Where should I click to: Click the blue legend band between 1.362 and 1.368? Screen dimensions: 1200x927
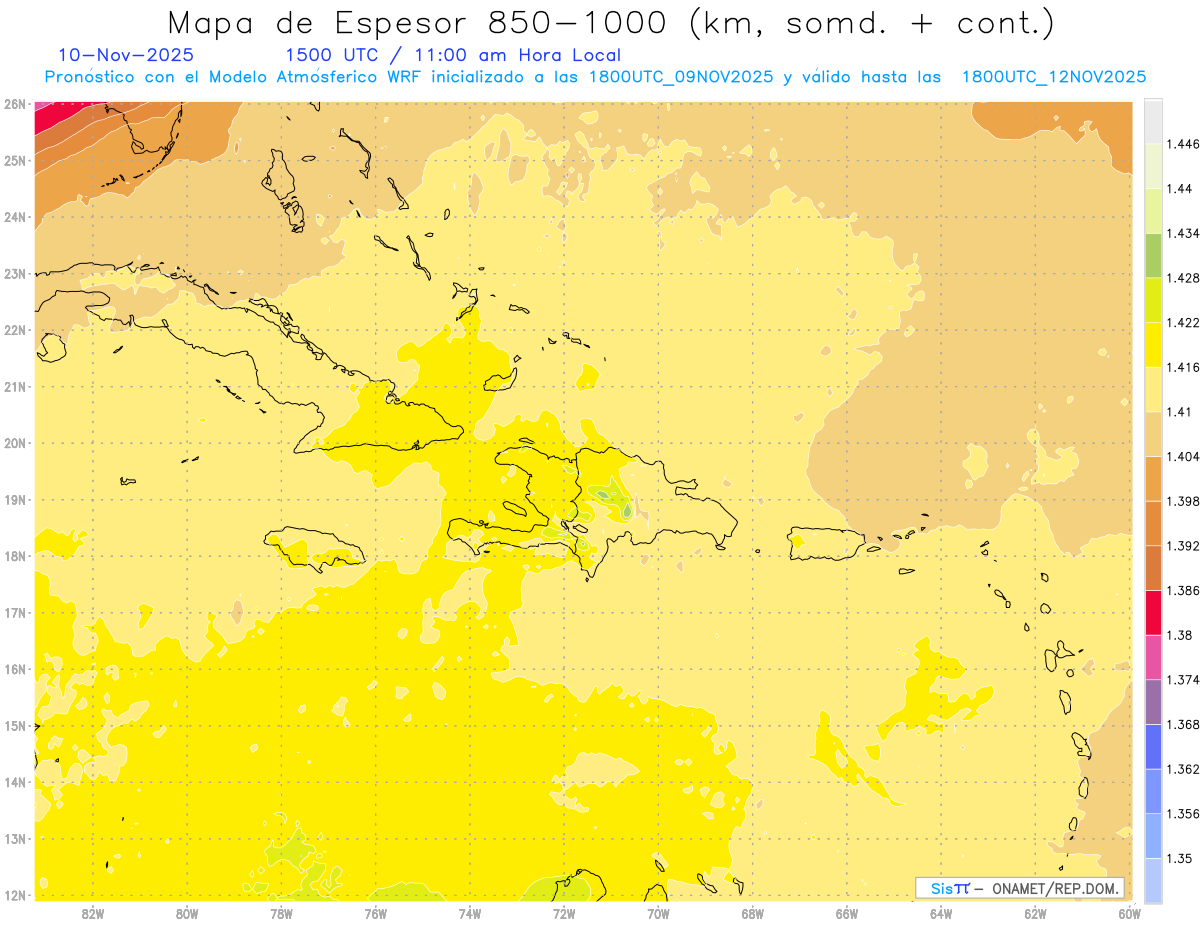pos(1153,746)
